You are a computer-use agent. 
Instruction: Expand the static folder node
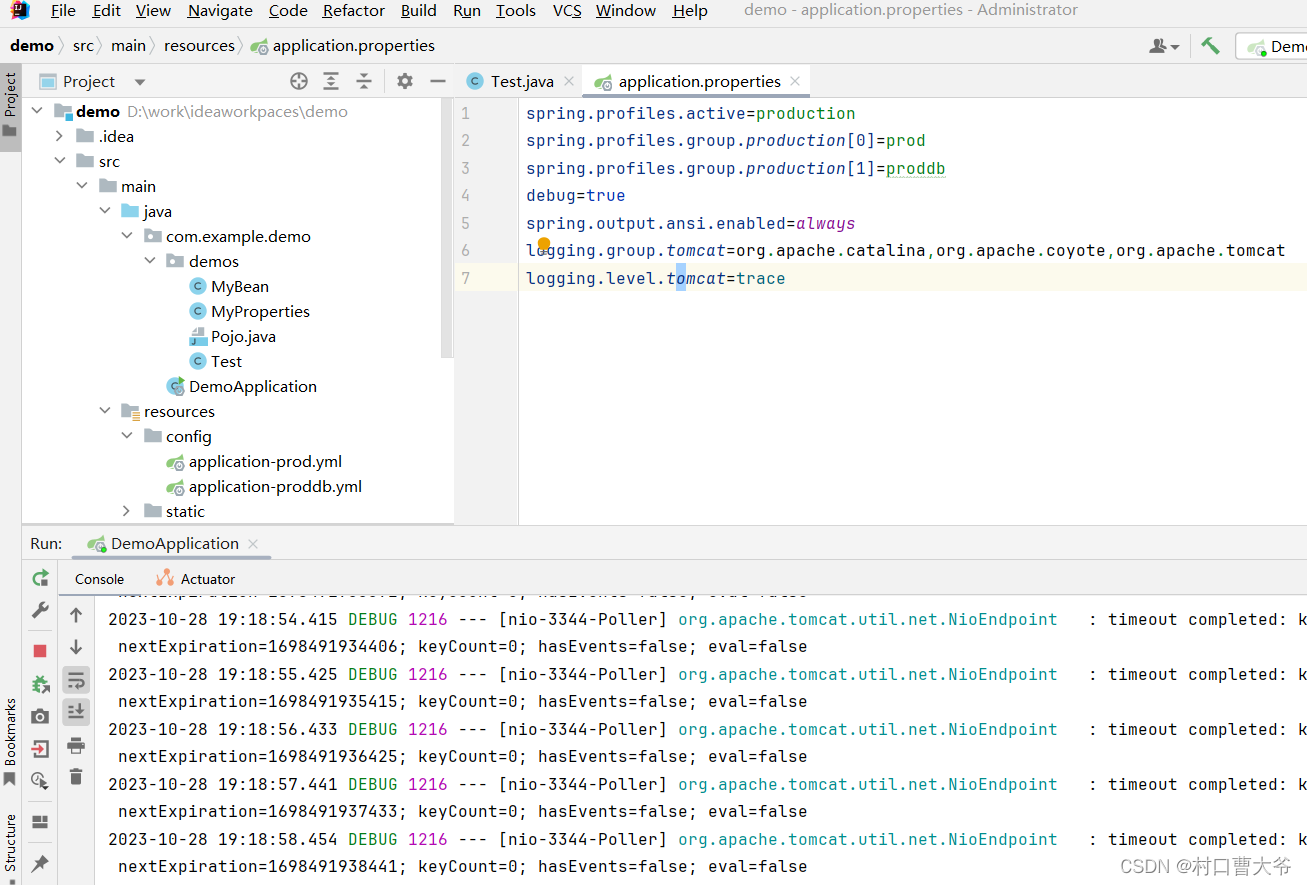[127, 511]
